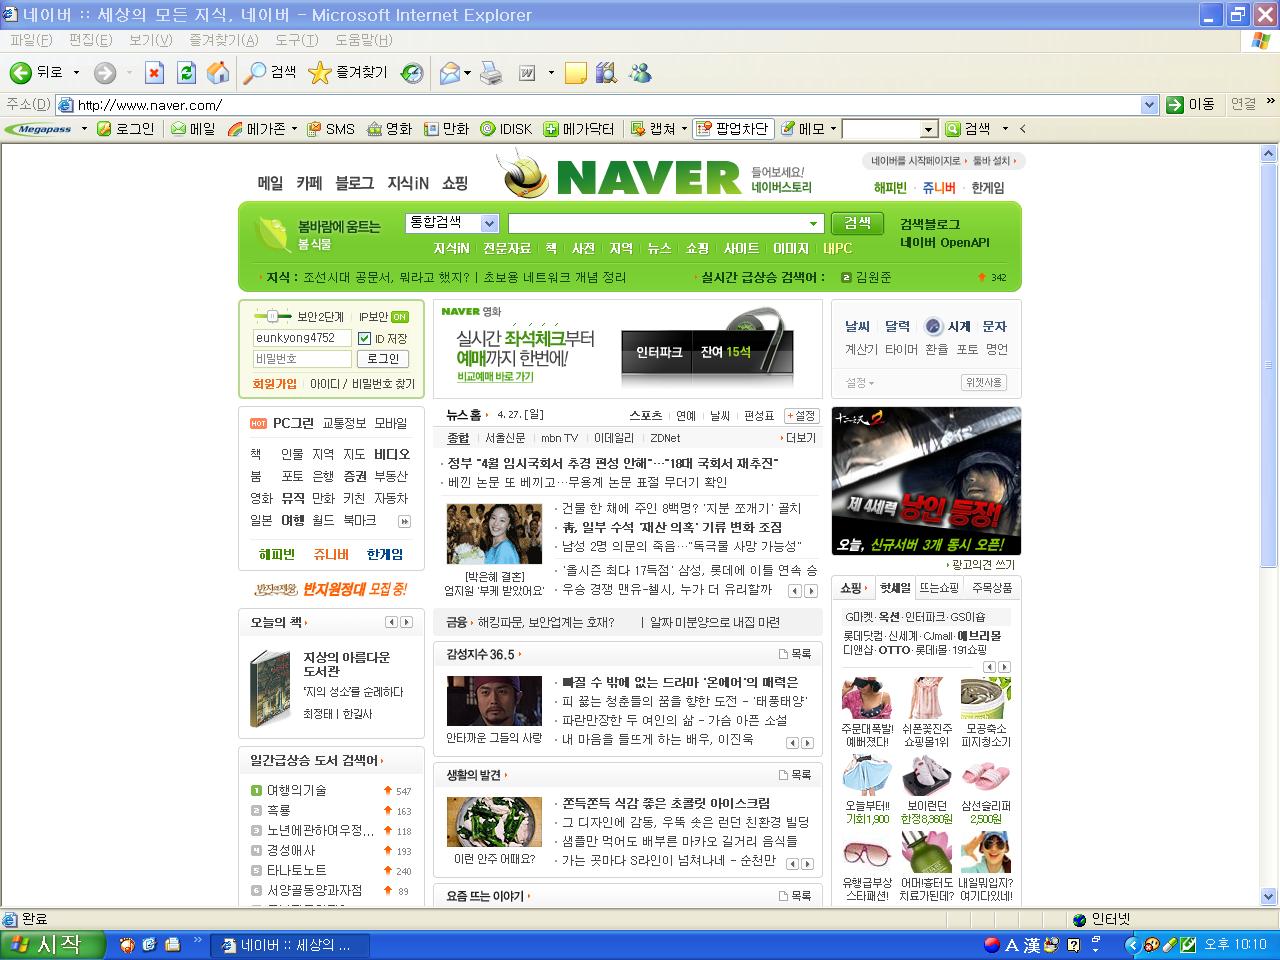1280x960 pixels.
Task: Print the page with printer icon
Action: [491, 72]
